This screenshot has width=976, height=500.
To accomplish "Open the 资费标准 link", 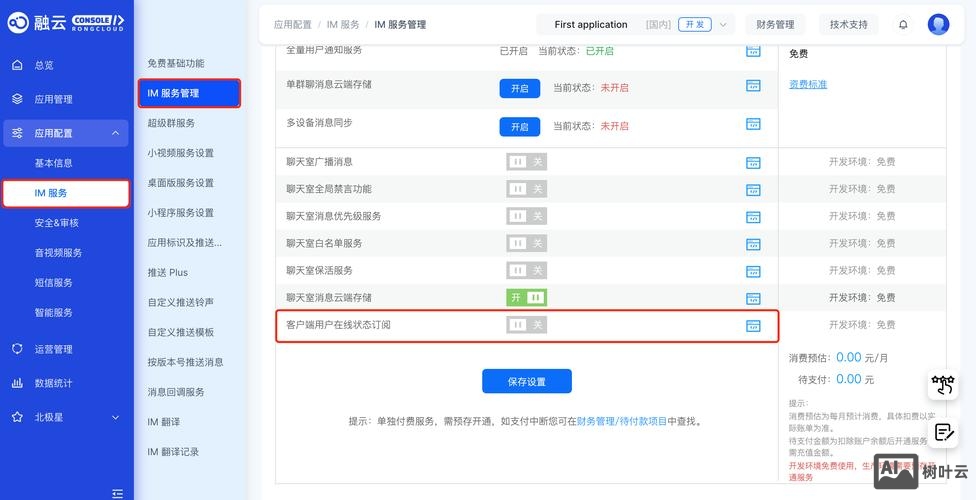I will point(808,85).
